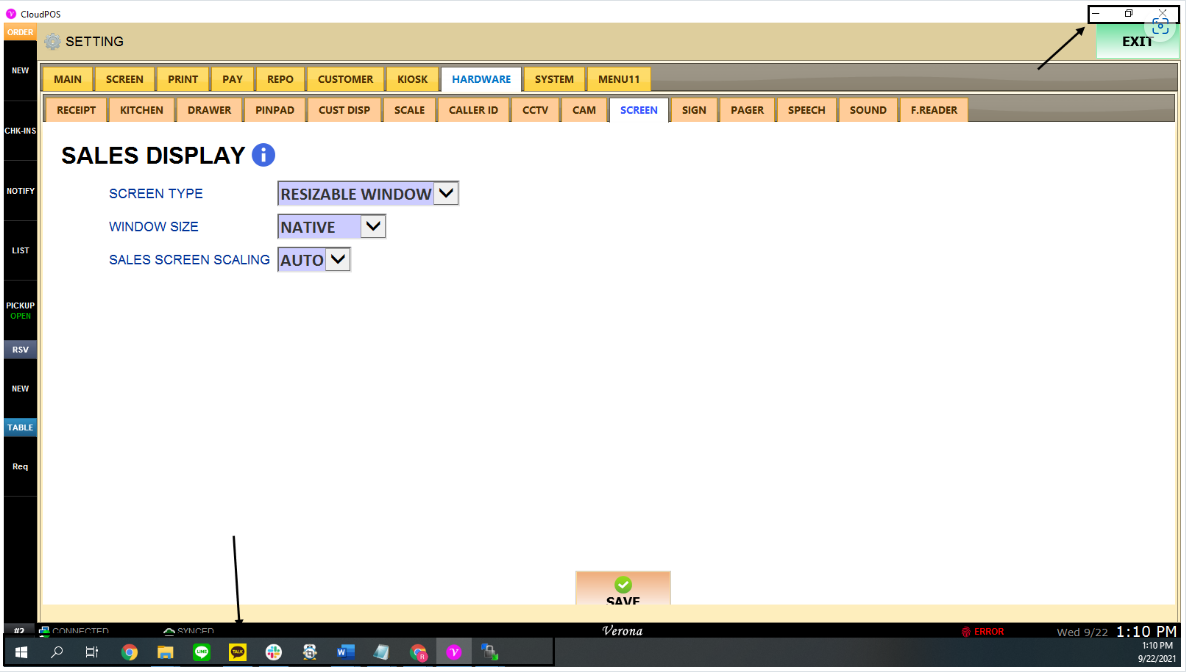Switch to the MAIN settings tab

(67, 79)
